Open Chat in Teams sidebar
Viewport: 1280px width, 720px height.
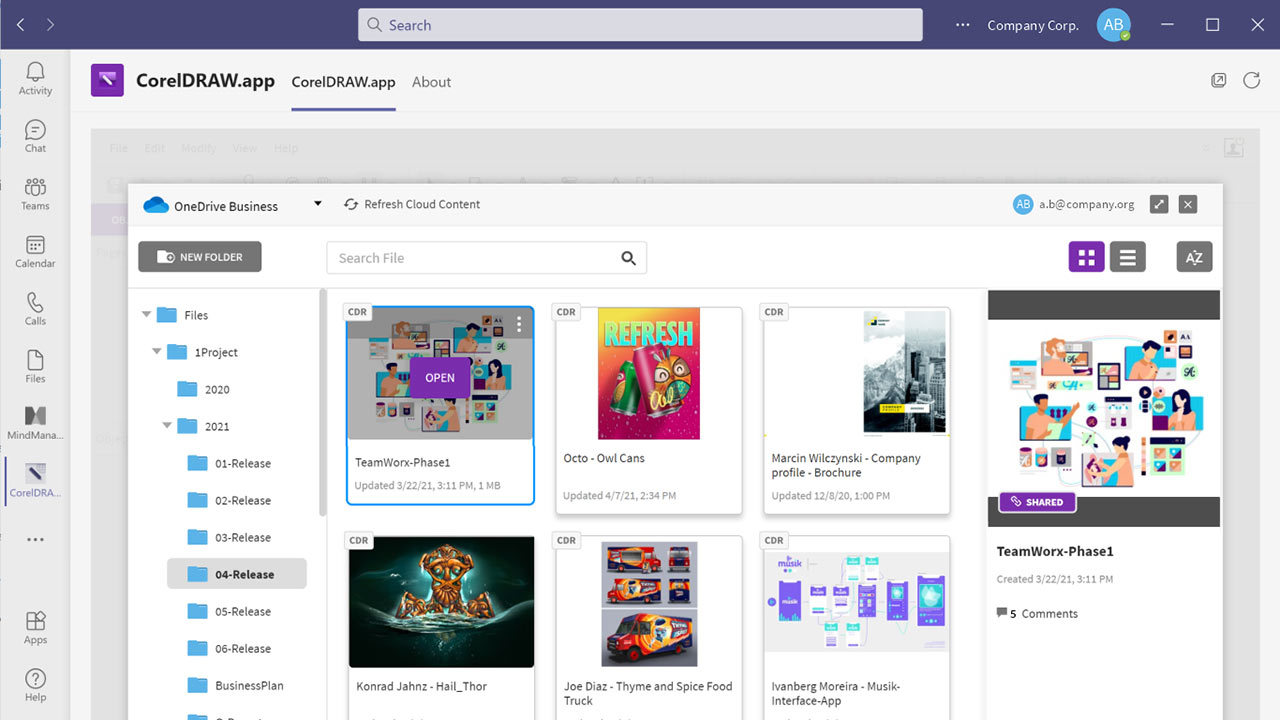[35, 136]
